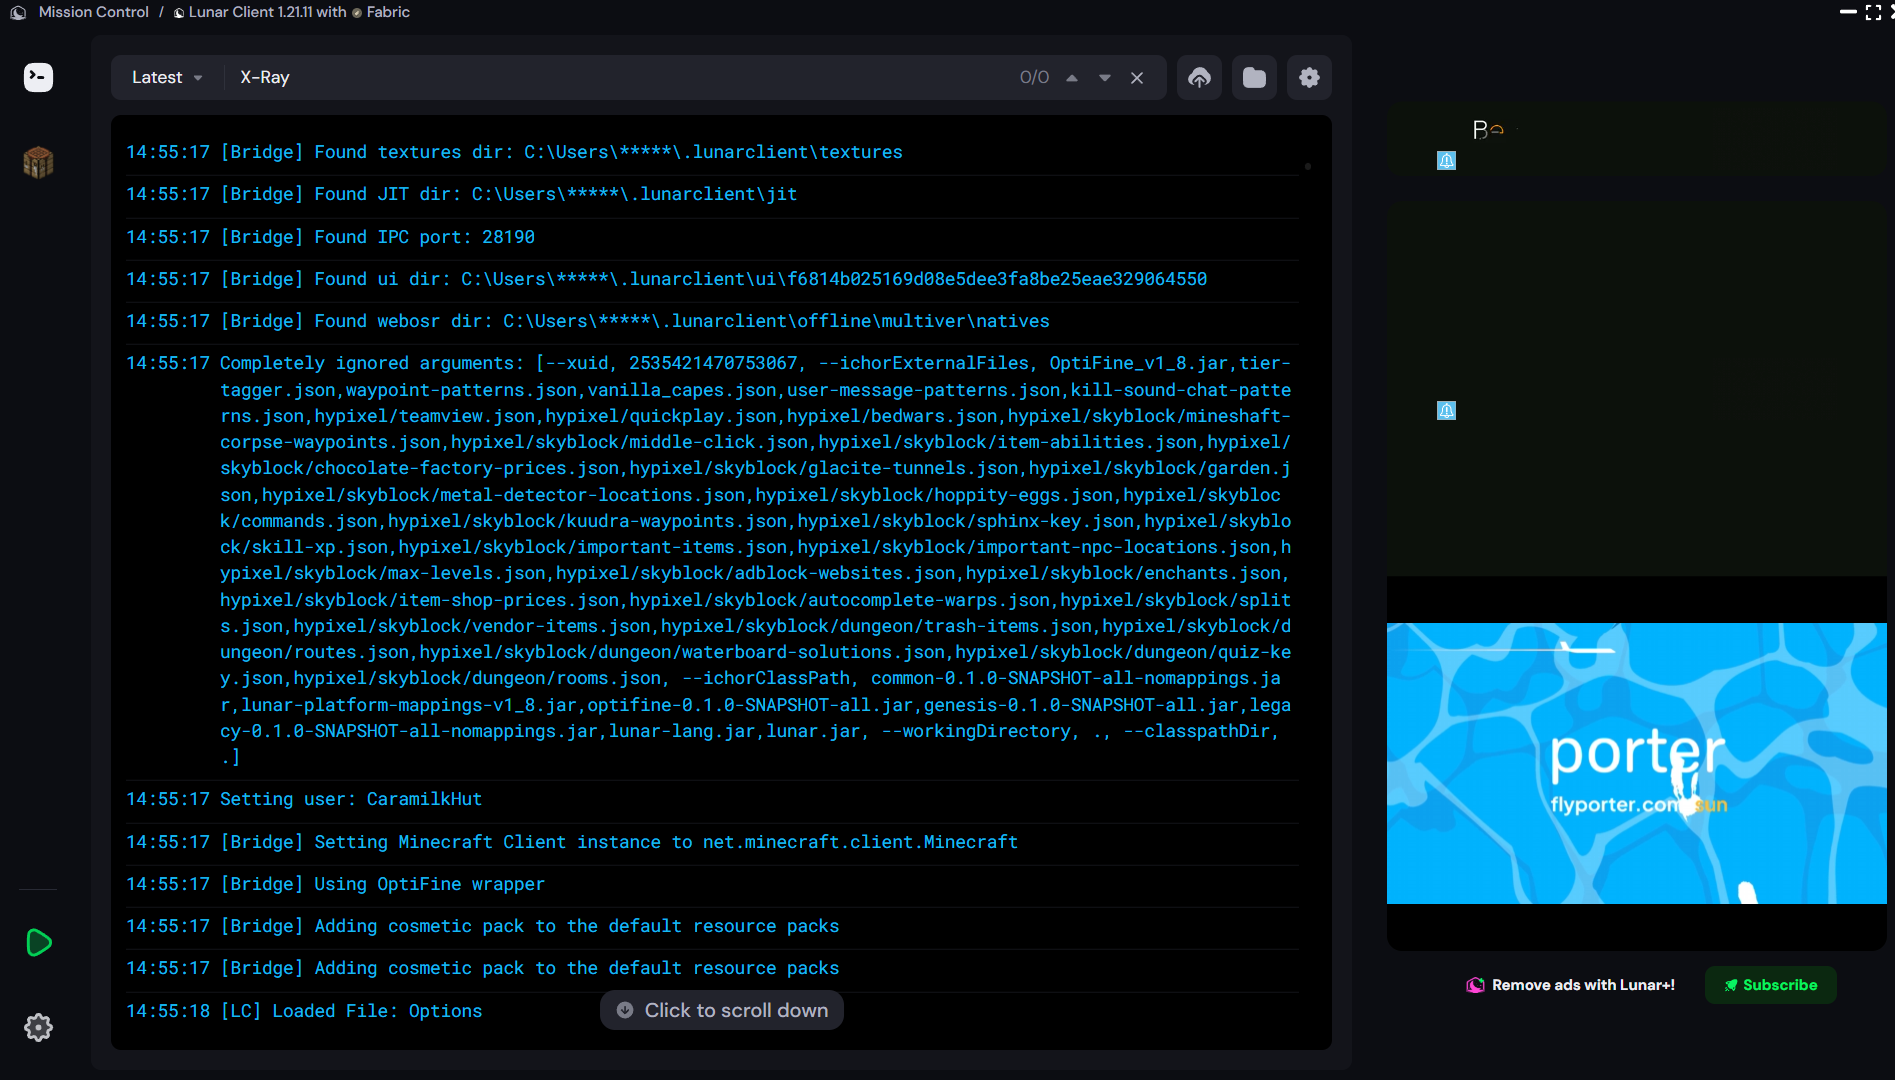Open the console terminal icon in sidebar
The height and width of the screenshot is (1080, 1895).
(x=38, y=77)
